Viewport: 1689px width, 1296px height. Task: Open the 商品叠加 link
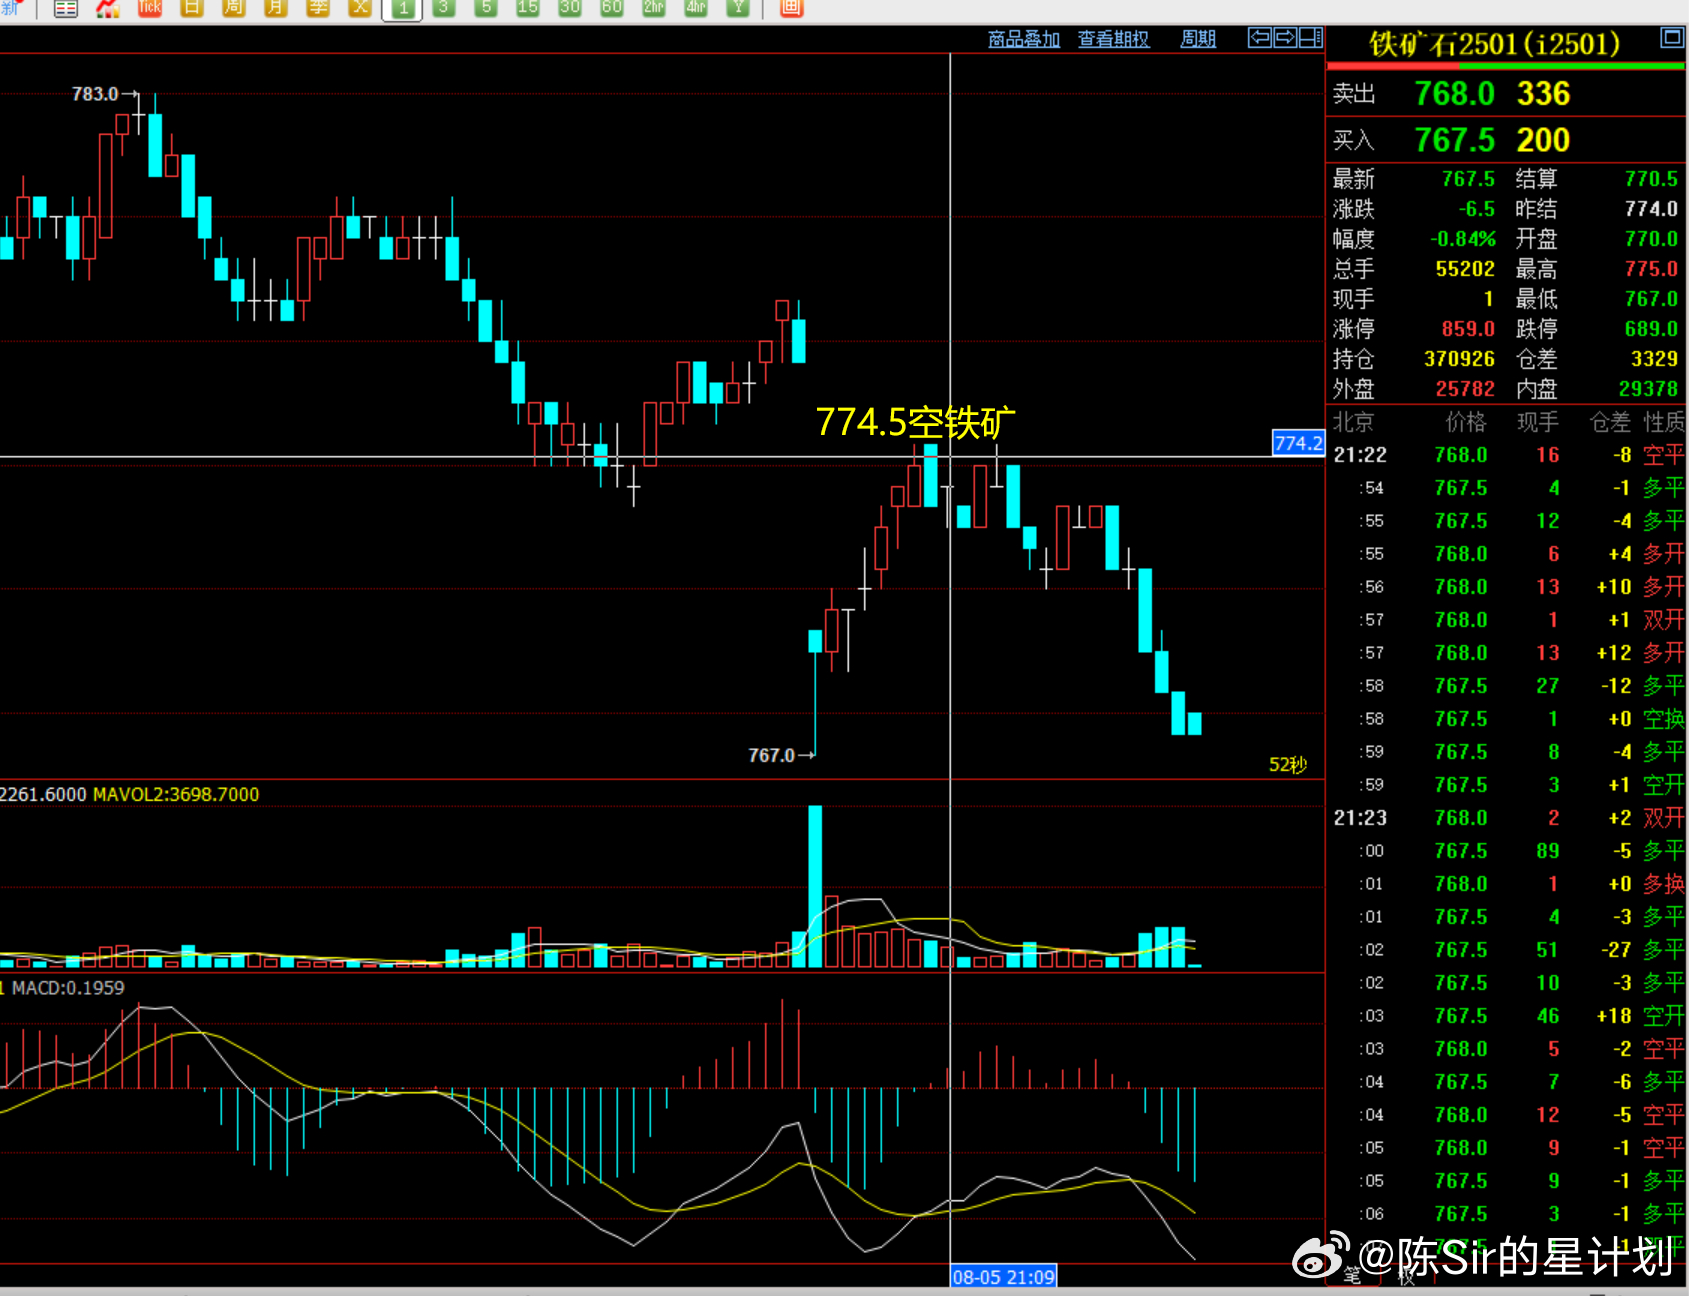tap(1024, 39)
